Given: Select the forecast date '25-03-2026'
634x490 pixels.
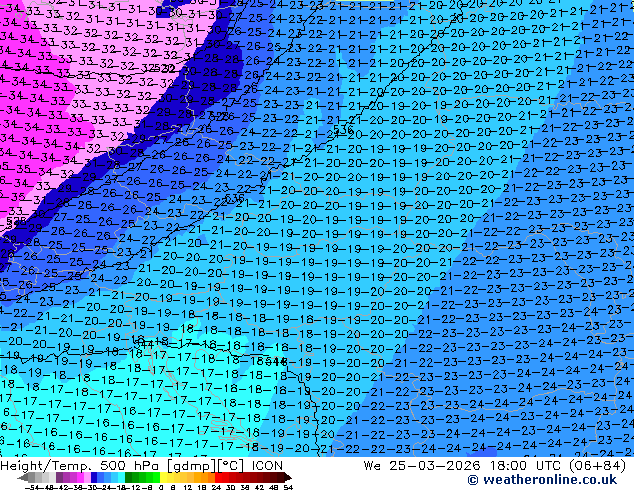Looking at the screenshot, I should coord(435,466).
